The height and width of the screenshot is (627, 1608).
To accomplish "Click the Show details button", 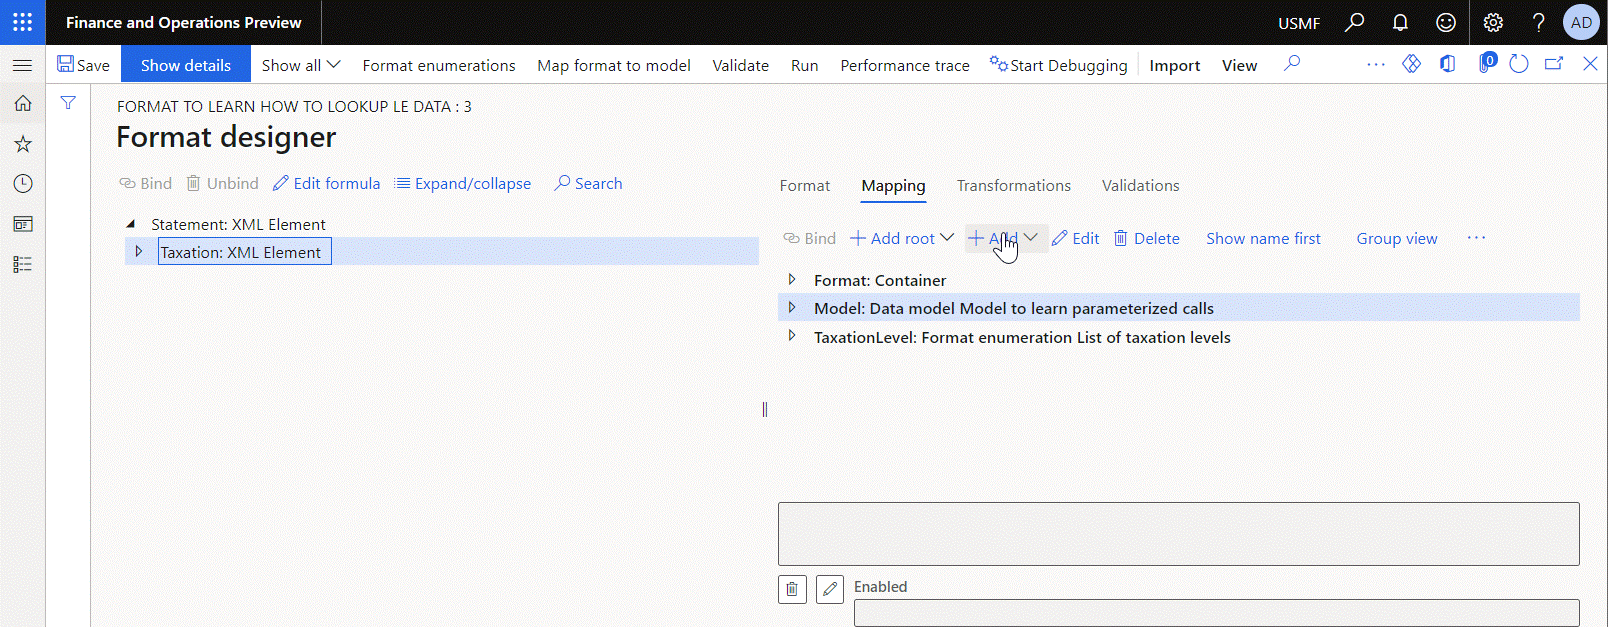I will [x=186, y=65].
